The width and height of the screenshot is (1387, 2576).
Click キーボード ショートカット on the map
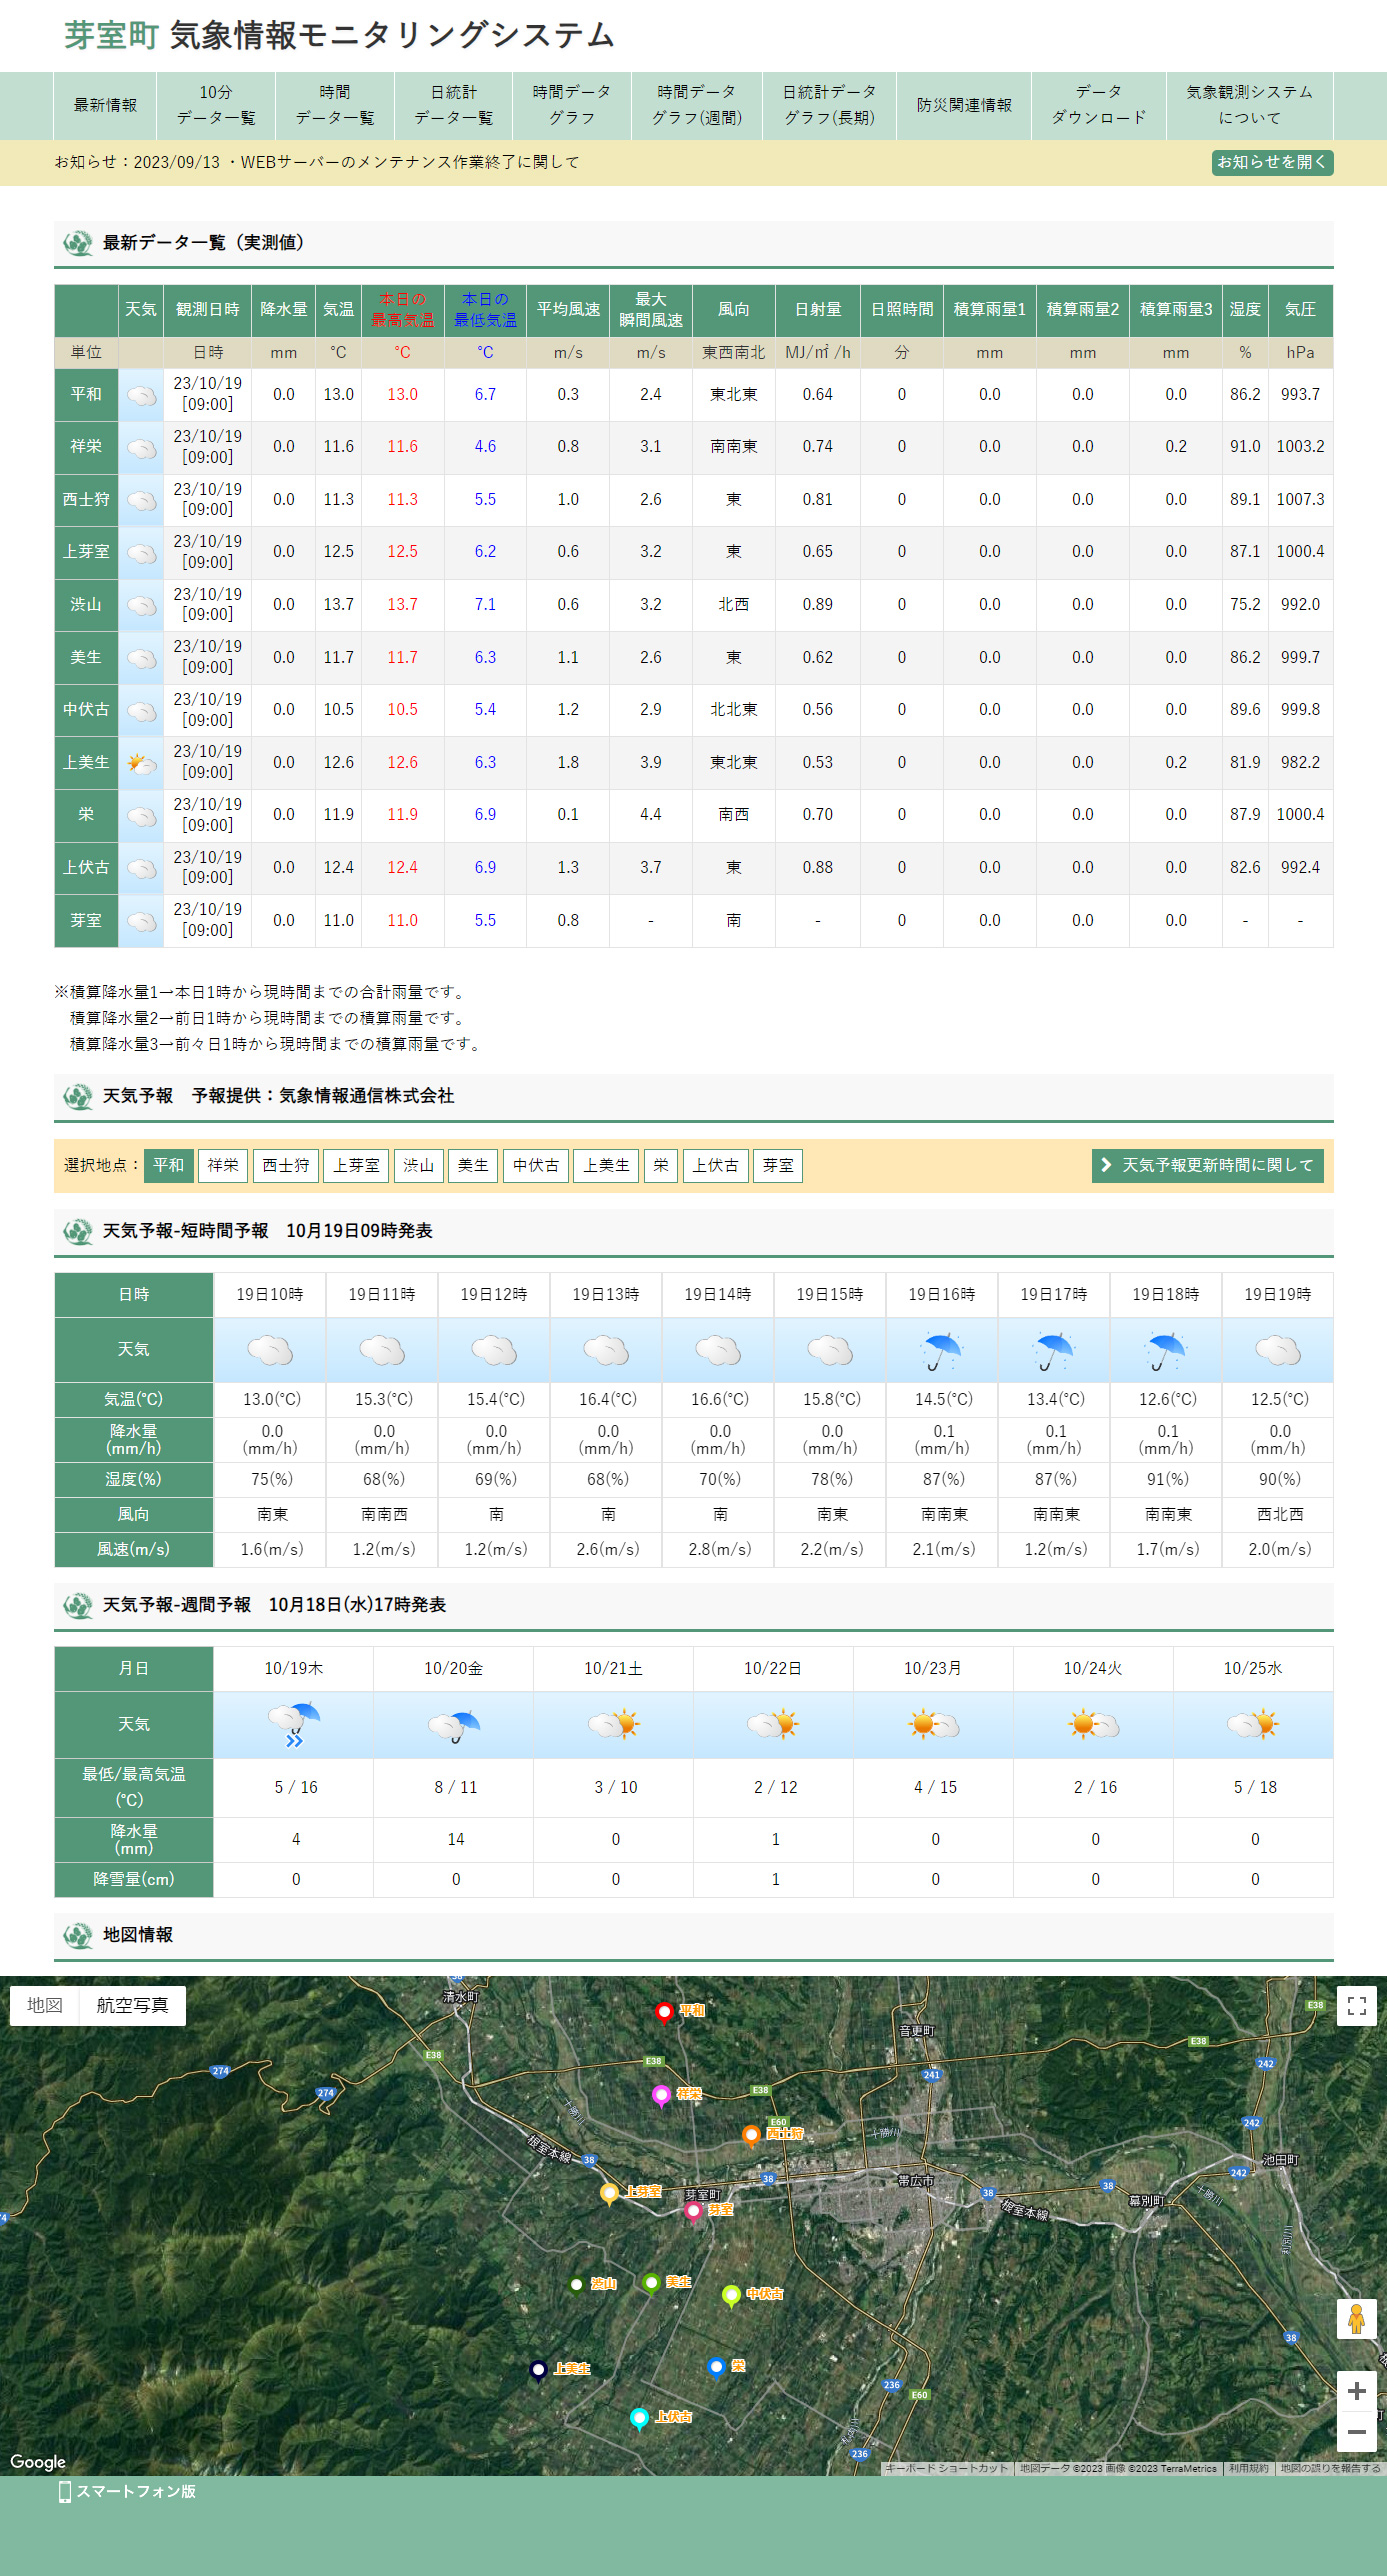click(947, 2469)
